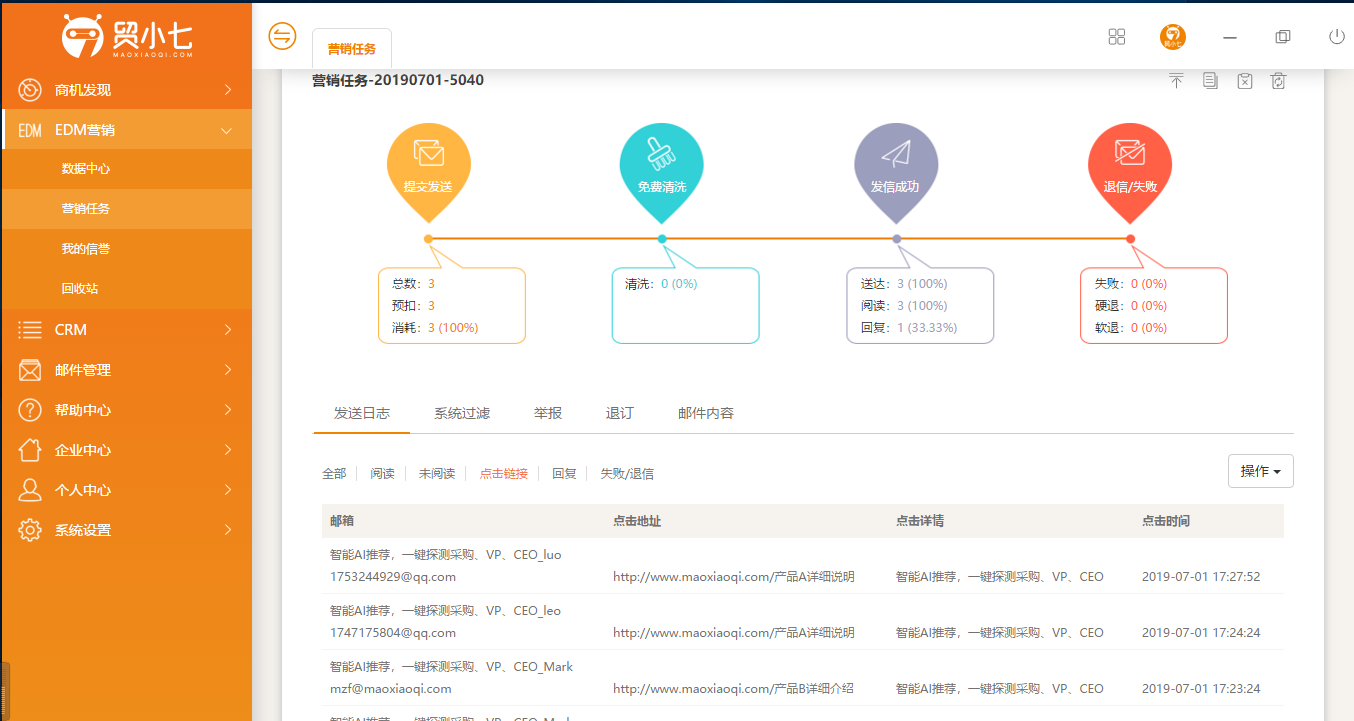Screen dimensions: 1354x721
Task: Switch to the 发送日志 tab
Action: [x=362, y=413]
